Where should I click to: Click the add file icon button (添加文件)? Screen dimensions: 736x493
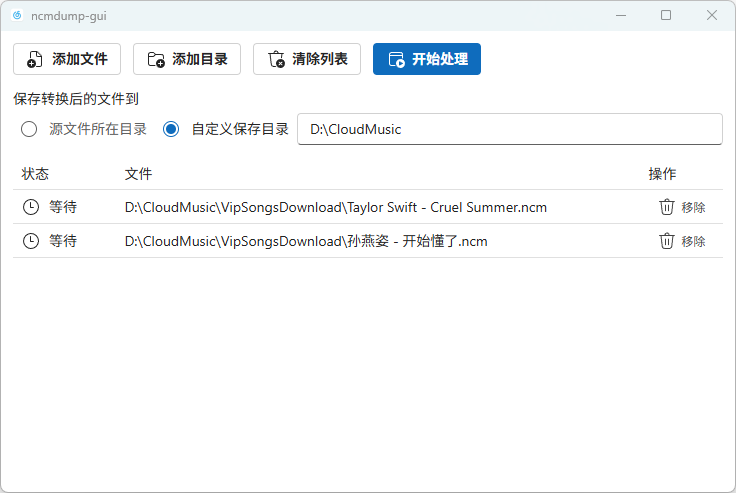67,59
